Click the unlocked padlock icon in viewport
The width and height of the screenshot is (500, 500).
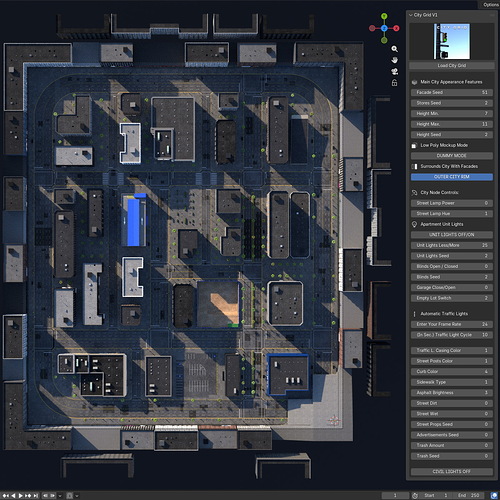[394, 83]
